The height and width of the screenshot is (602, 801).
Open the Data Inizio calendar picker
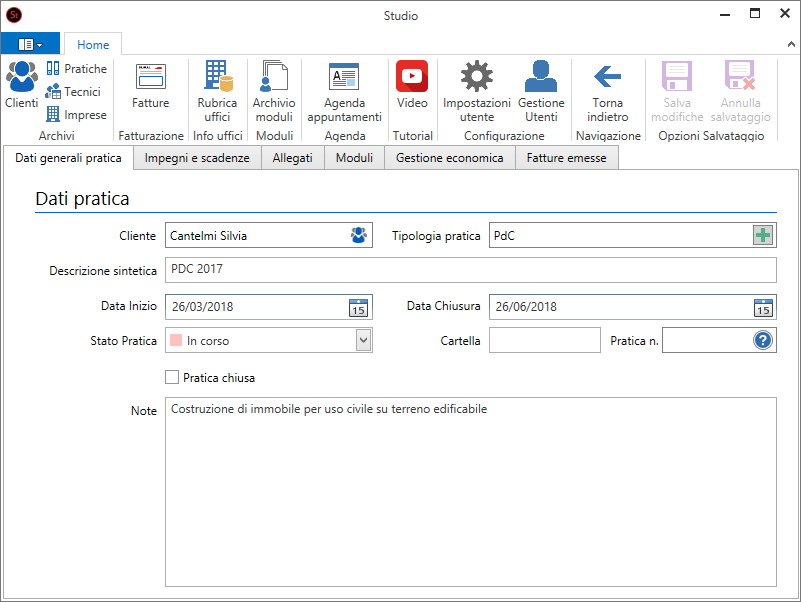tap(358, 308)
